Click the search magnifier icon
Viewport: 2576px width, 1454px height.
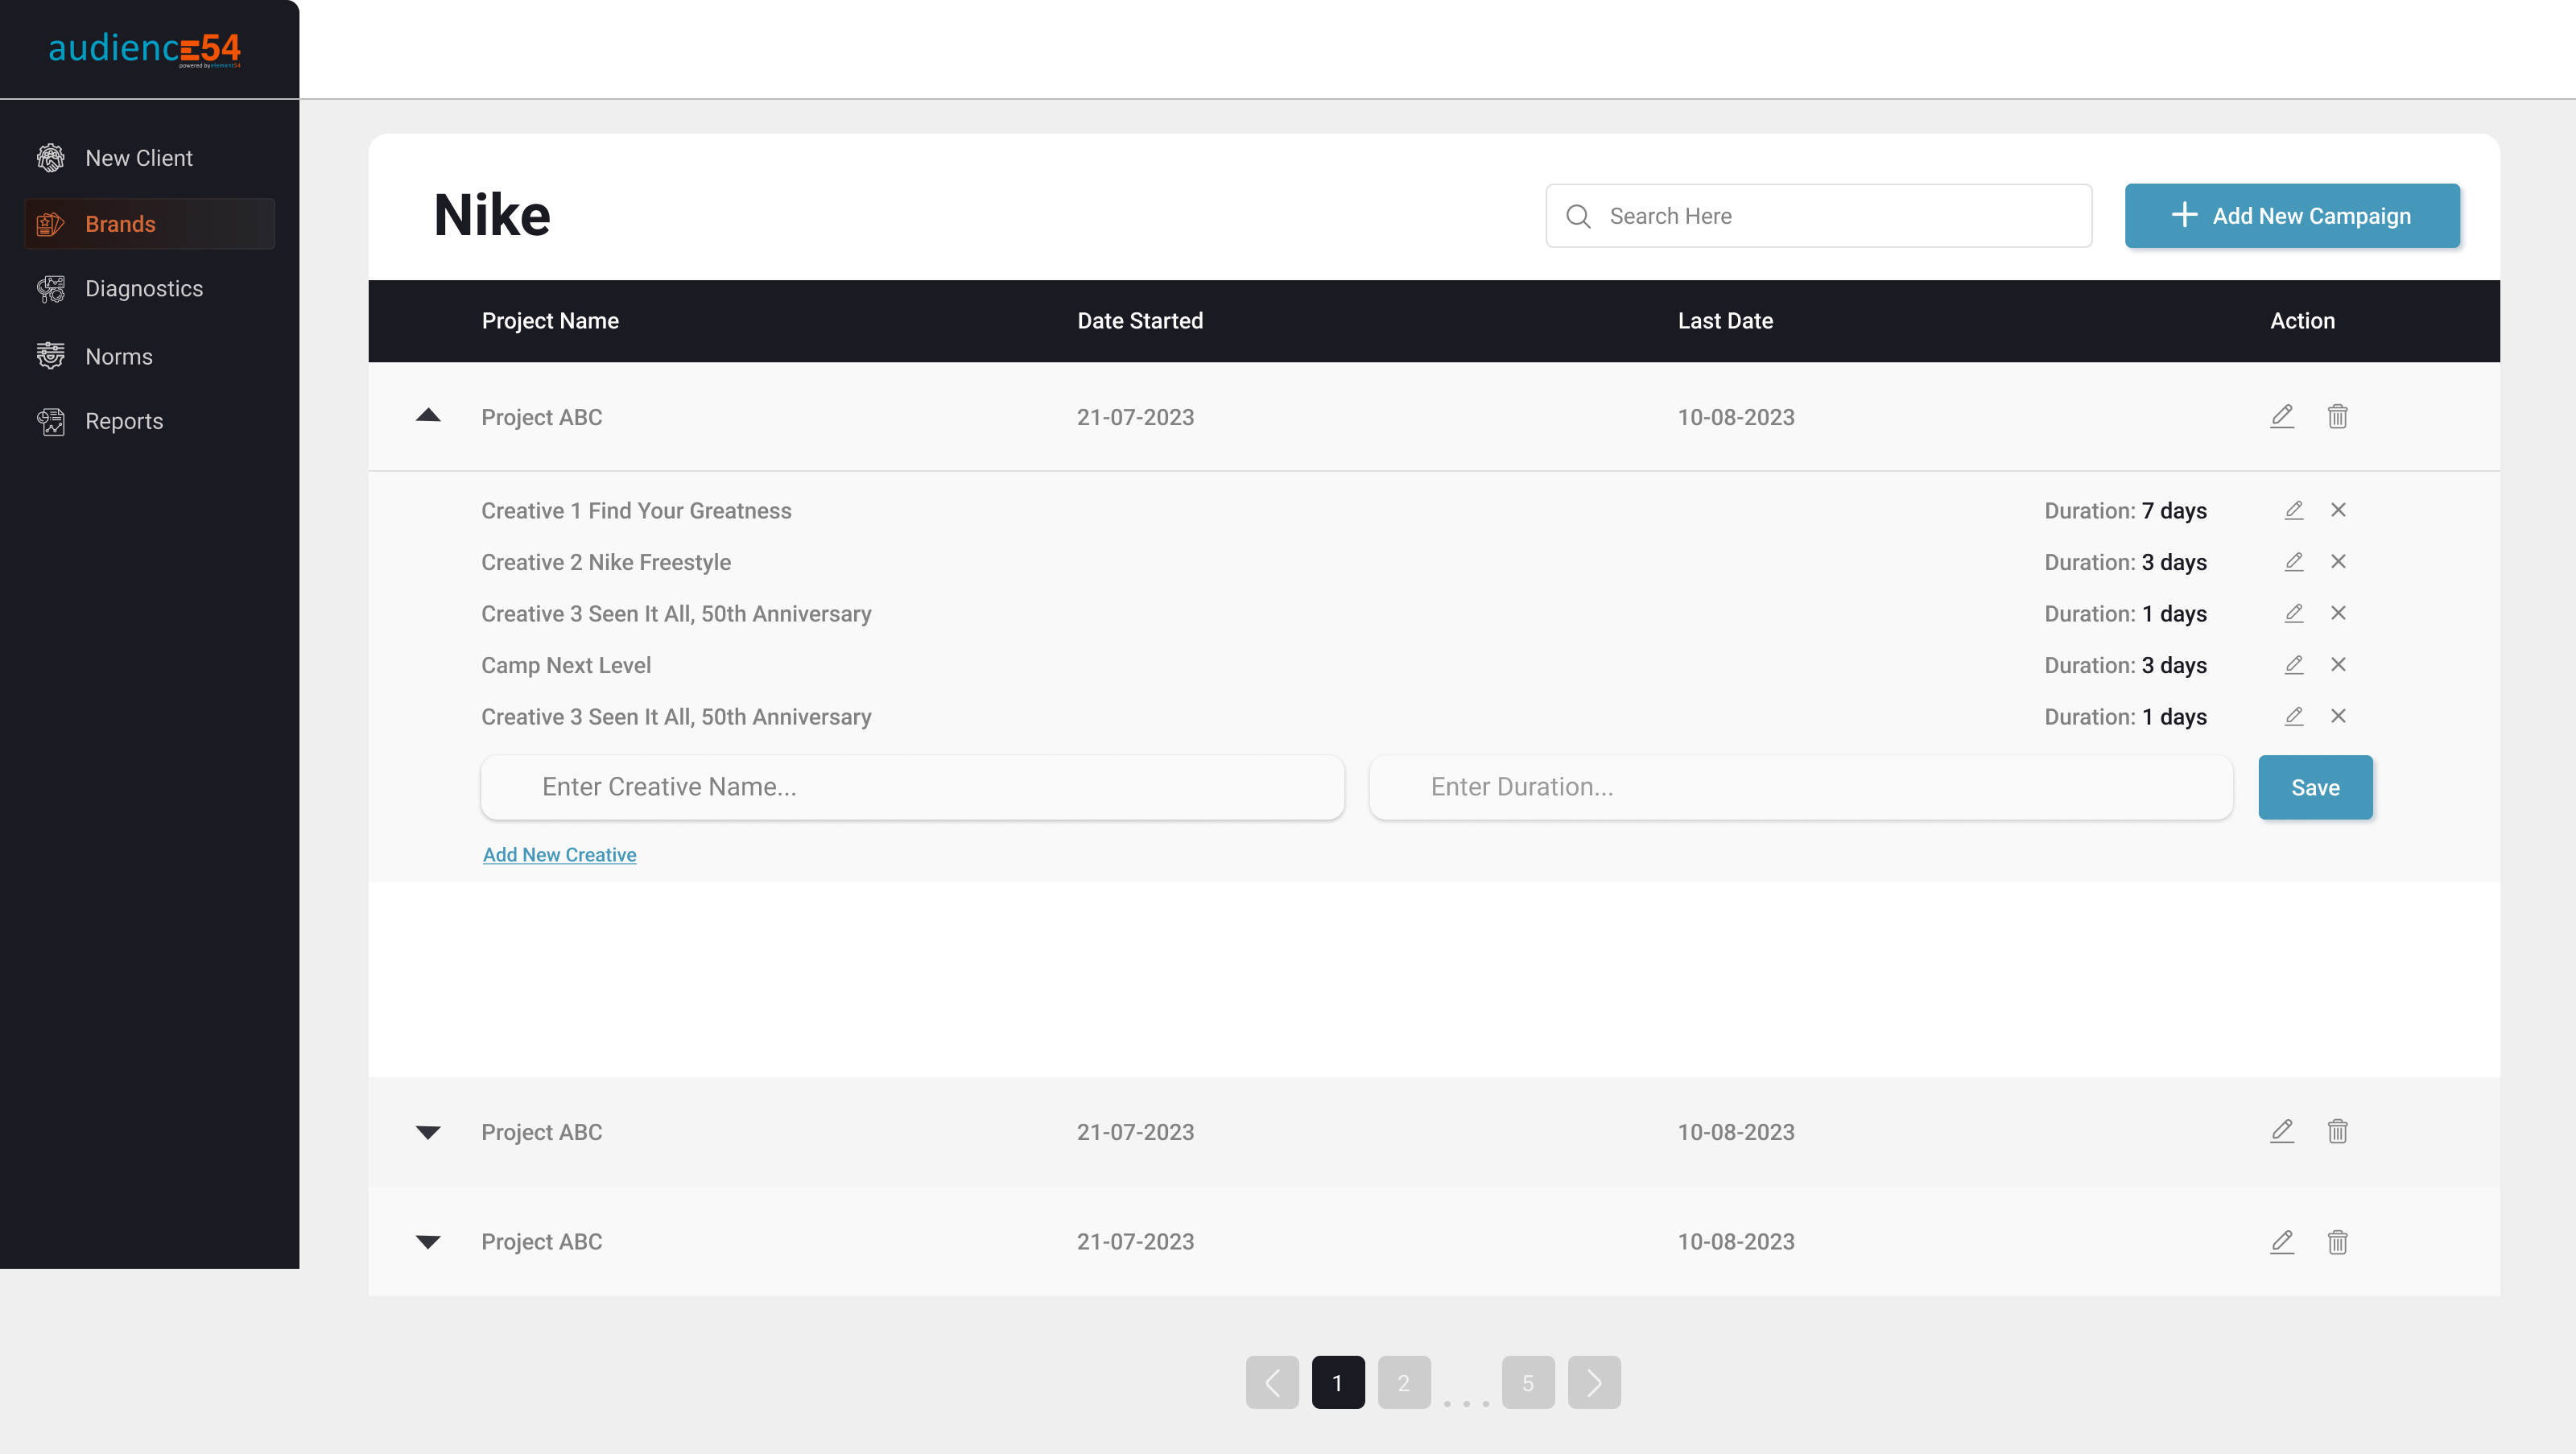pos(1578,216)
